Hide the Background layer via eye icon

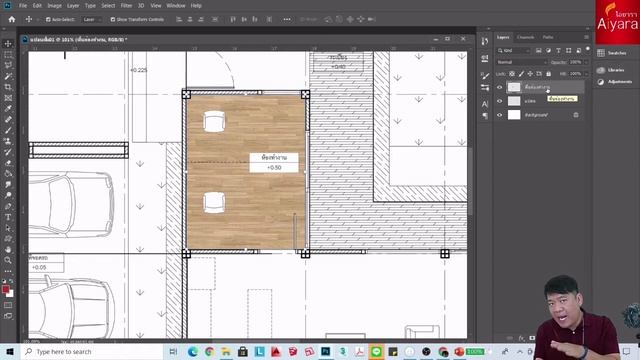[499, 115]
